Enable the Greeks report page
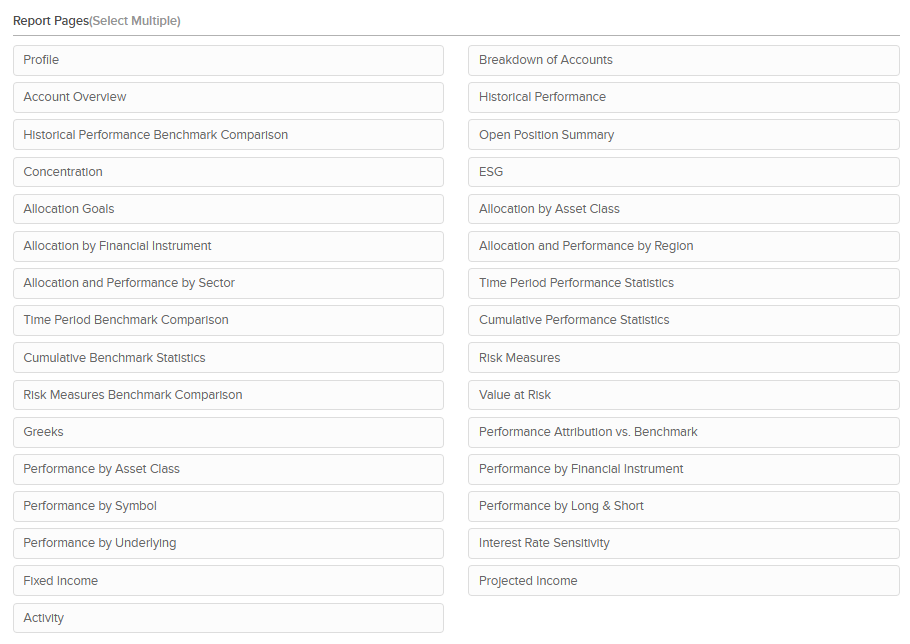This screenshot has height=644, width=910. tap(228, 432)
